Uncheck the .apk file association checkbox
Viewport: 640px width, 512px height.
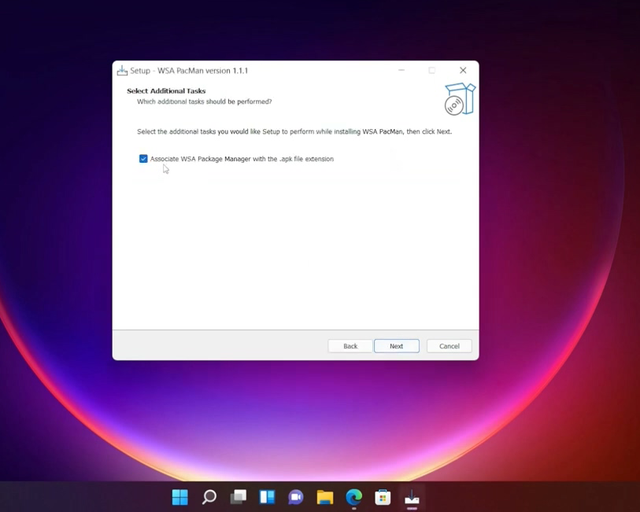pyautogui.click(x=144, y=159)
